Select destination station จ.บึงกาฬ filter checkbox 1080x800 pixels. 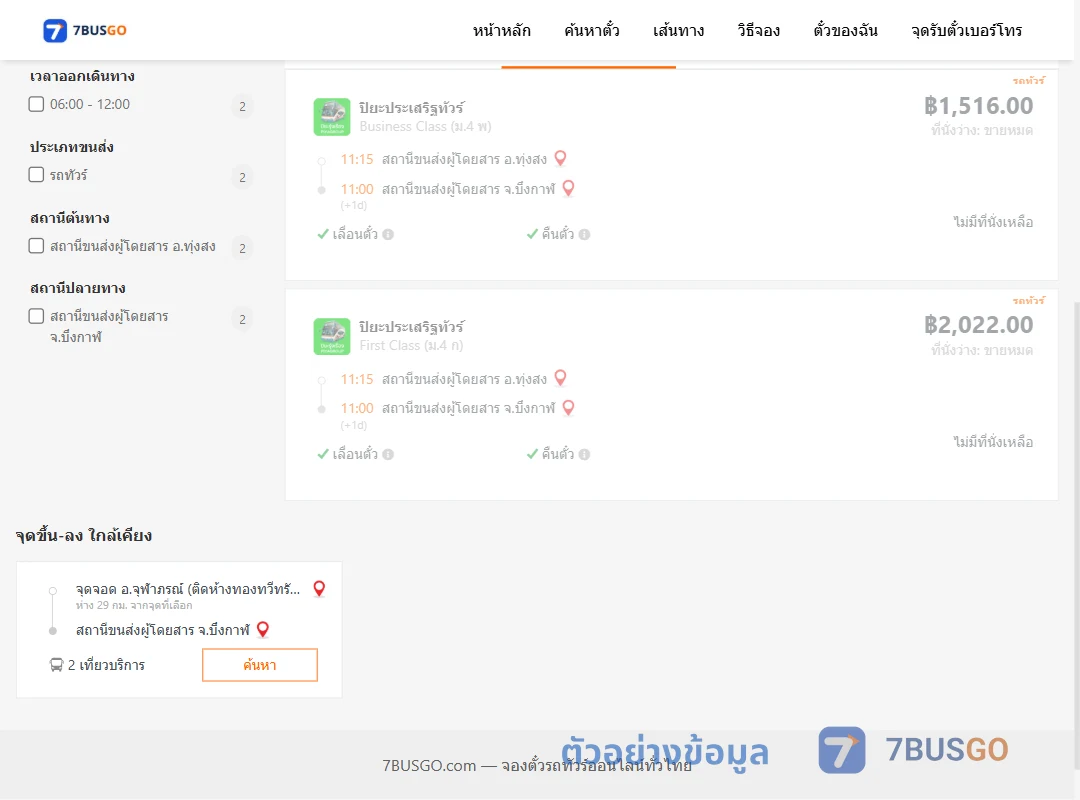(37, 316)
